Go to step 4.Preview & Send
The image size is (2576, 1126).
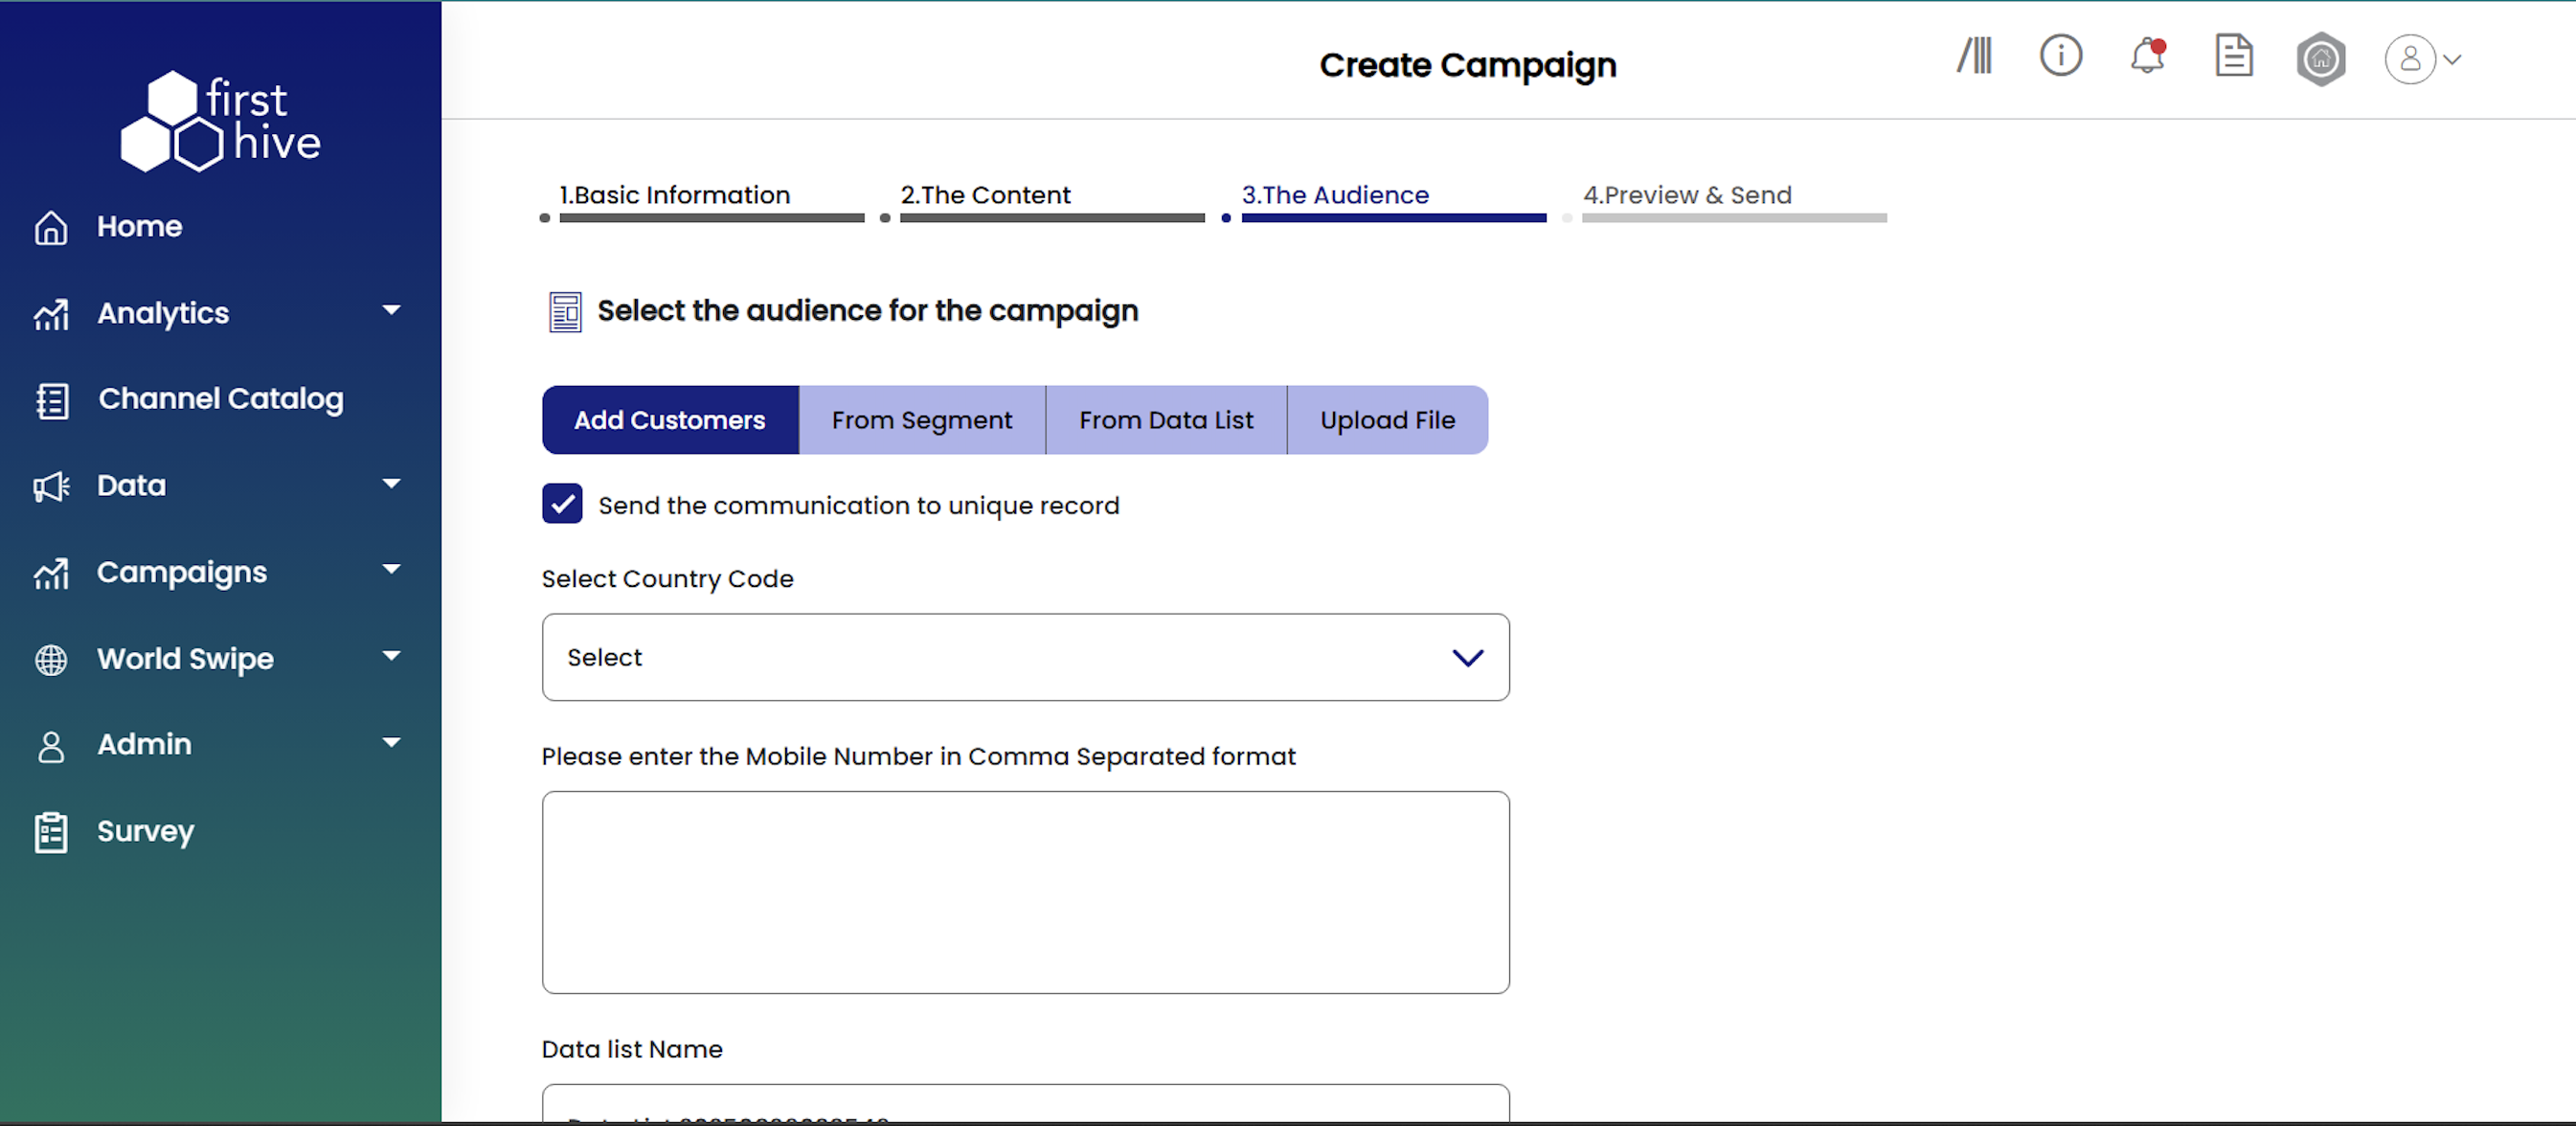point(1687,195)
